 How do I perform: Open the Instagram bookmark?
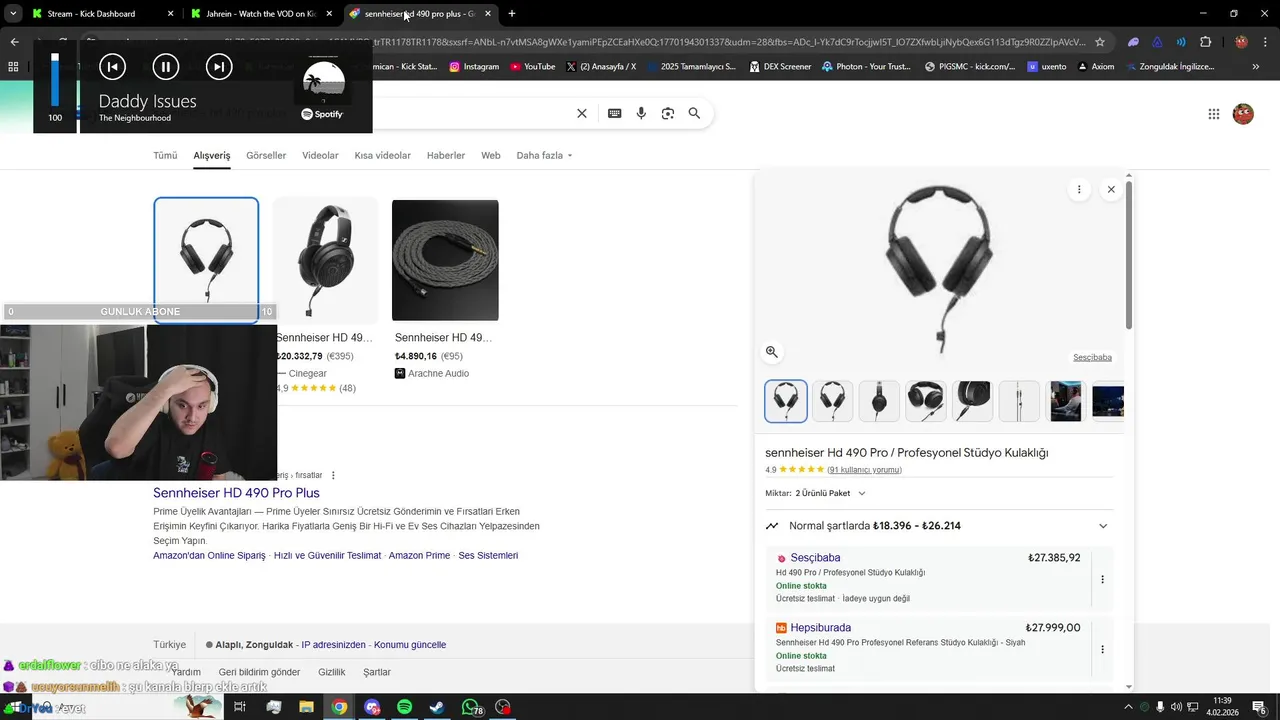point(474,67)
